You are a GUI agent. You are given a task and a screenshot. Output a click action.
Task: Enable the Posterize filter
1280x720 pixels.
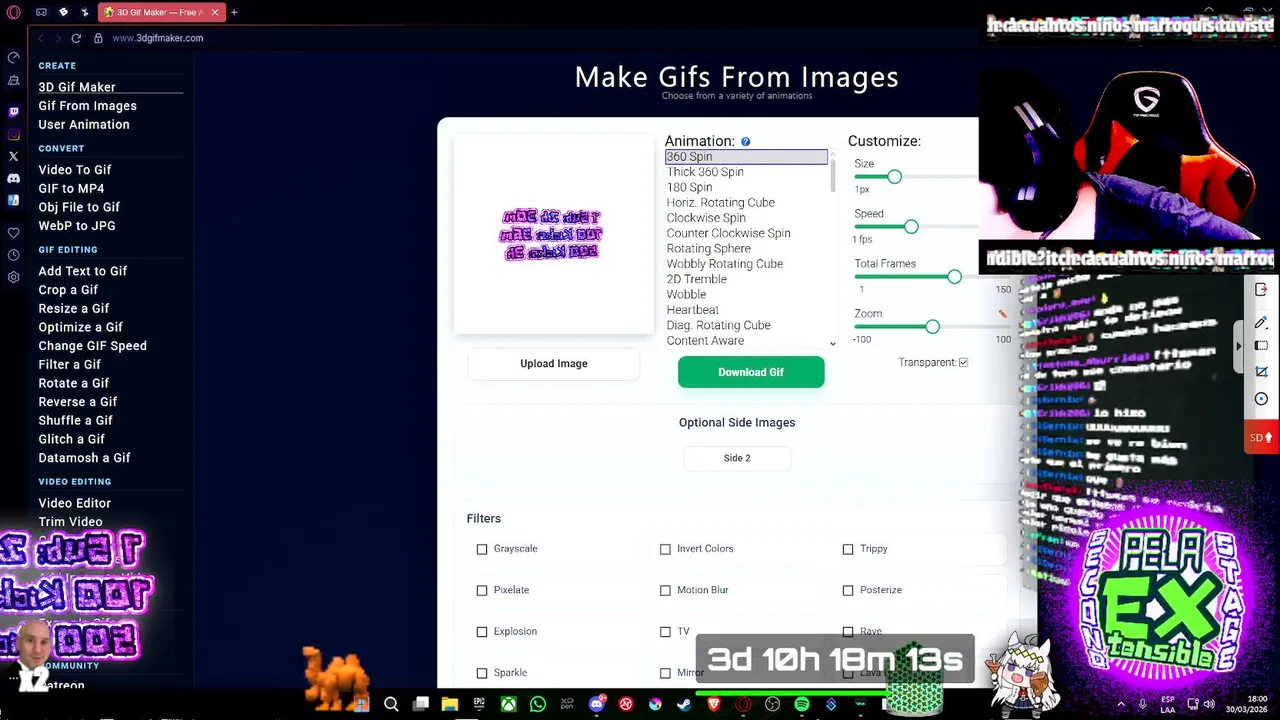point(848,590)
